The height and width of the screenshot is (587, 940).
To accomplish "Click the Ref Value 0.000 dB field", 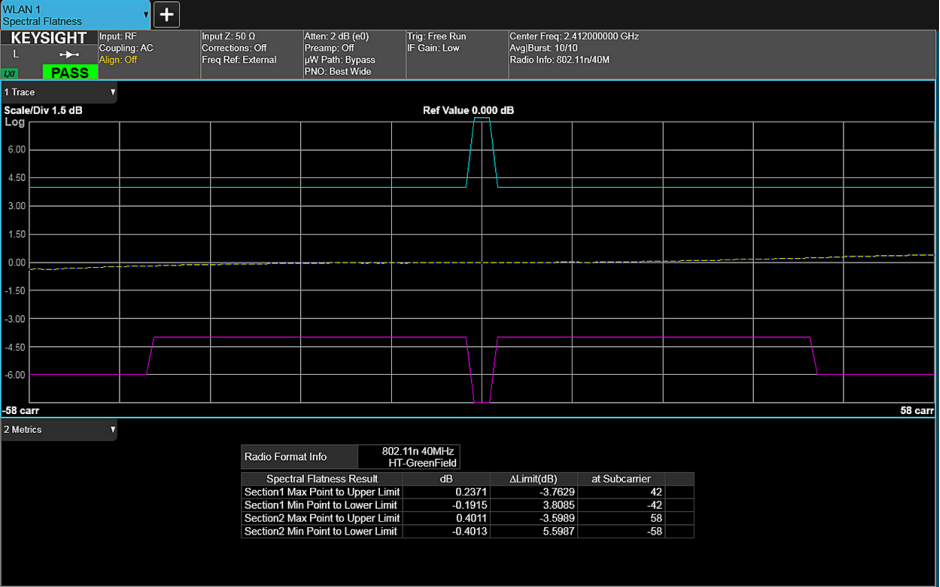I will (x=469, y=110).
